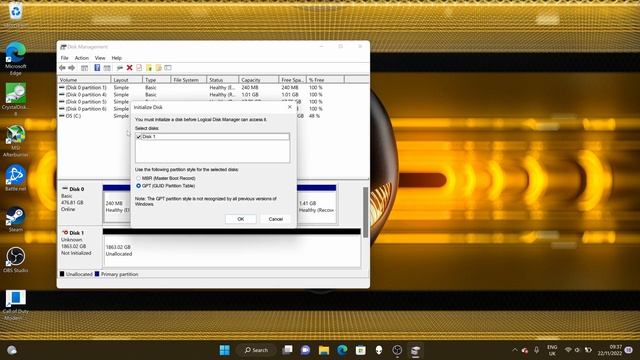The height and width of the screenshot is (360, 640).
Task: Sort by the % Free column header
Action: 325,80
